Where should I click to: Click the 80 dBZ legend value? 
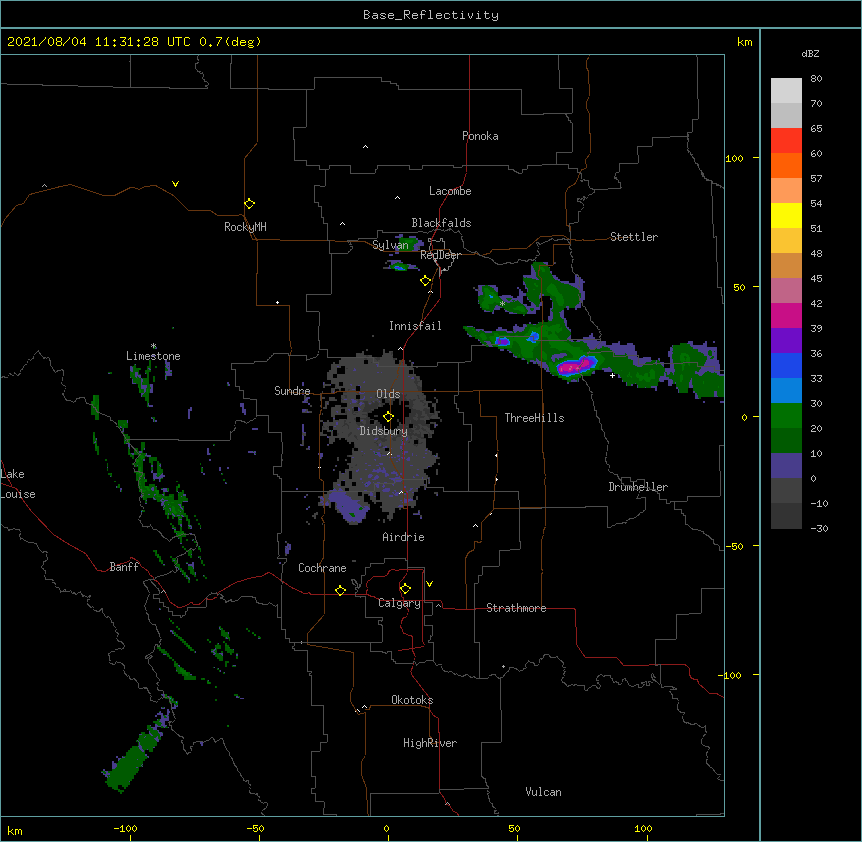pos(816,79)
